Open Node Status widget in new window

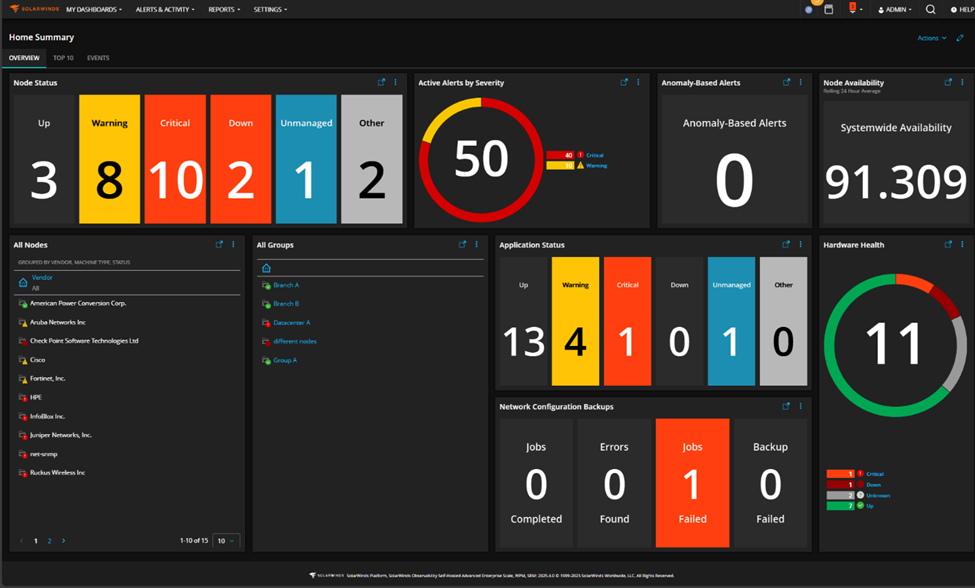tap(381, 82)
